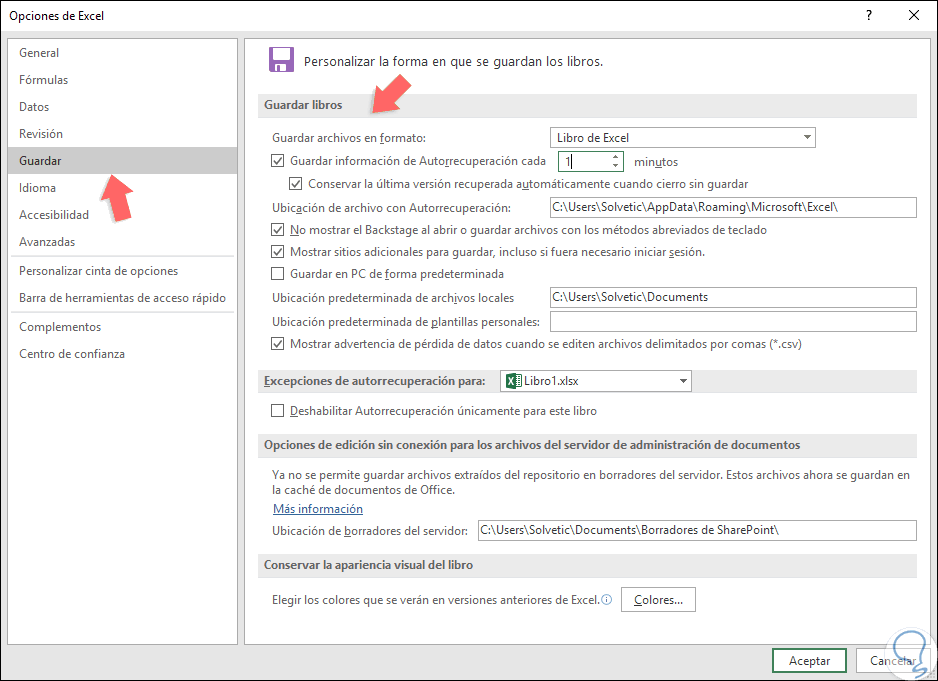The width and height of the screenshot is (938, 681).
Task: Click the server drafts location field
Action: 697,530
